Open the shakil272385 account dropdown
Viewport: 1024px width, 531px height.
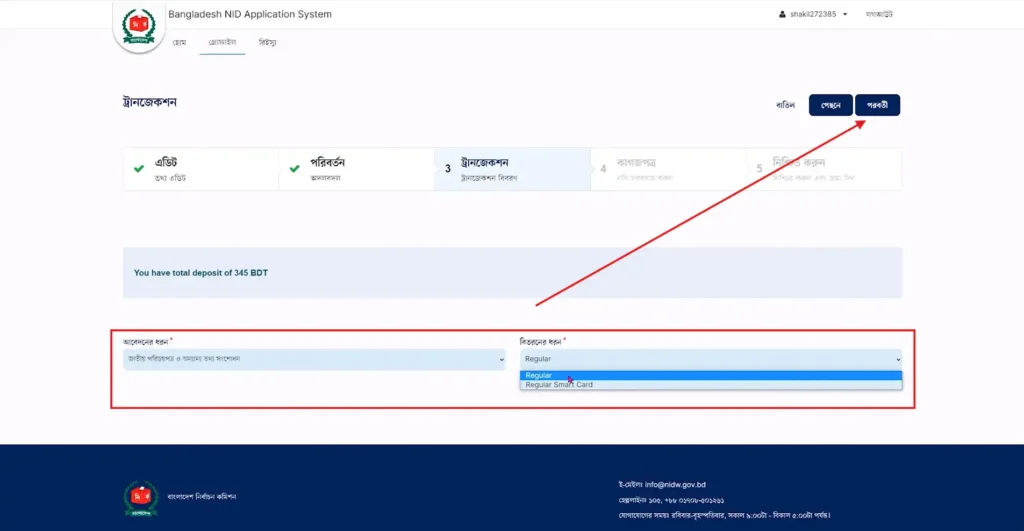812,14
